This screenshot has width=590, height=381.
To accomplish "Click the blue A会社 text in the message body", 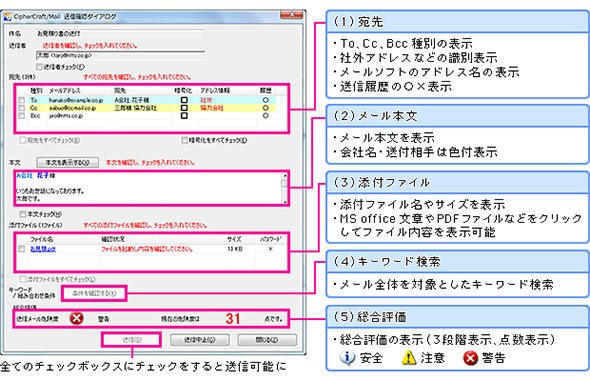I will 24,175.
